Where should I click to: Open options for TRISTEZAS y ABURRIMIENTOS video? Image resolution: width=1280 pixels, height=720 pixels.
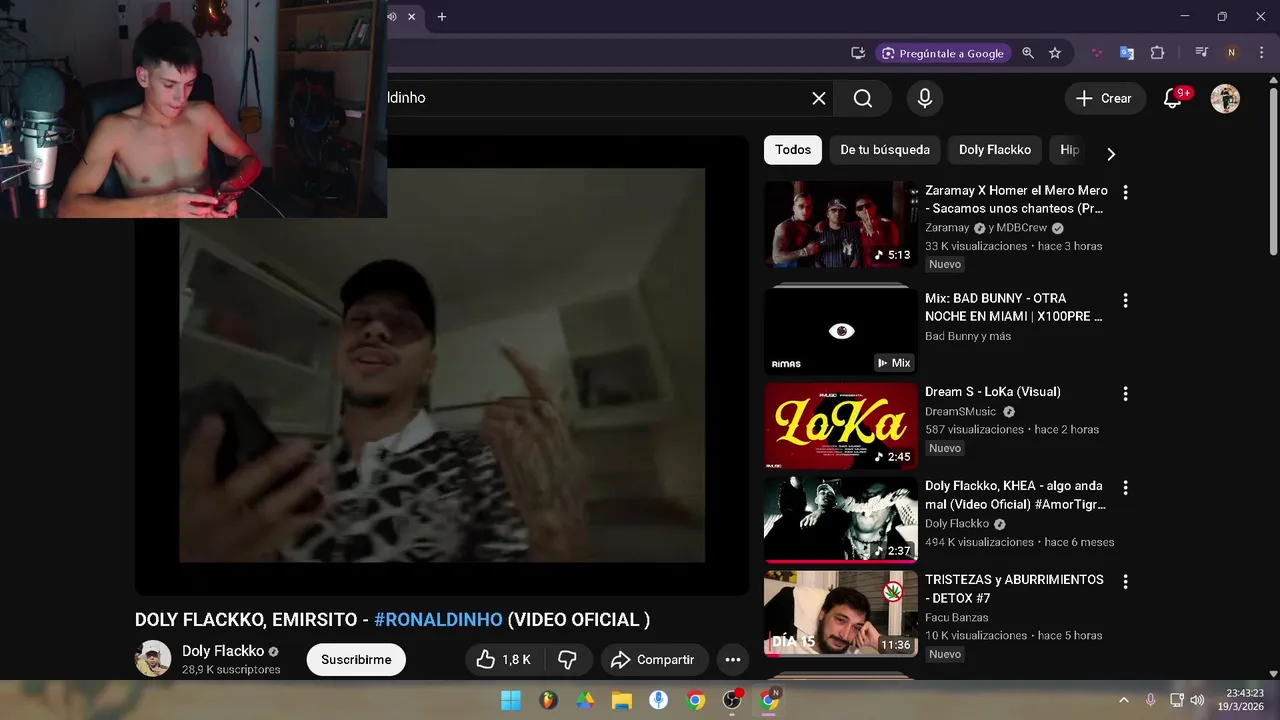tap(1125, 582)
